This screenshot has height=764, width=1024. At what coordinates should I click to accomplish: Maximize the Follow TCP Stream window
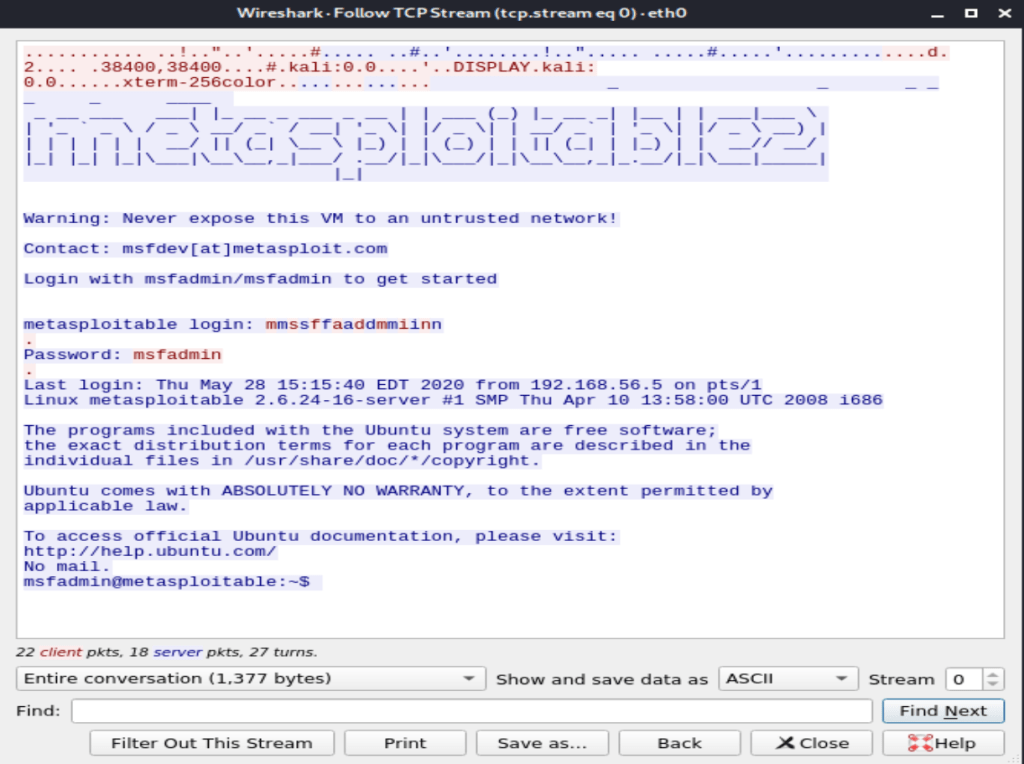point(970,13)
